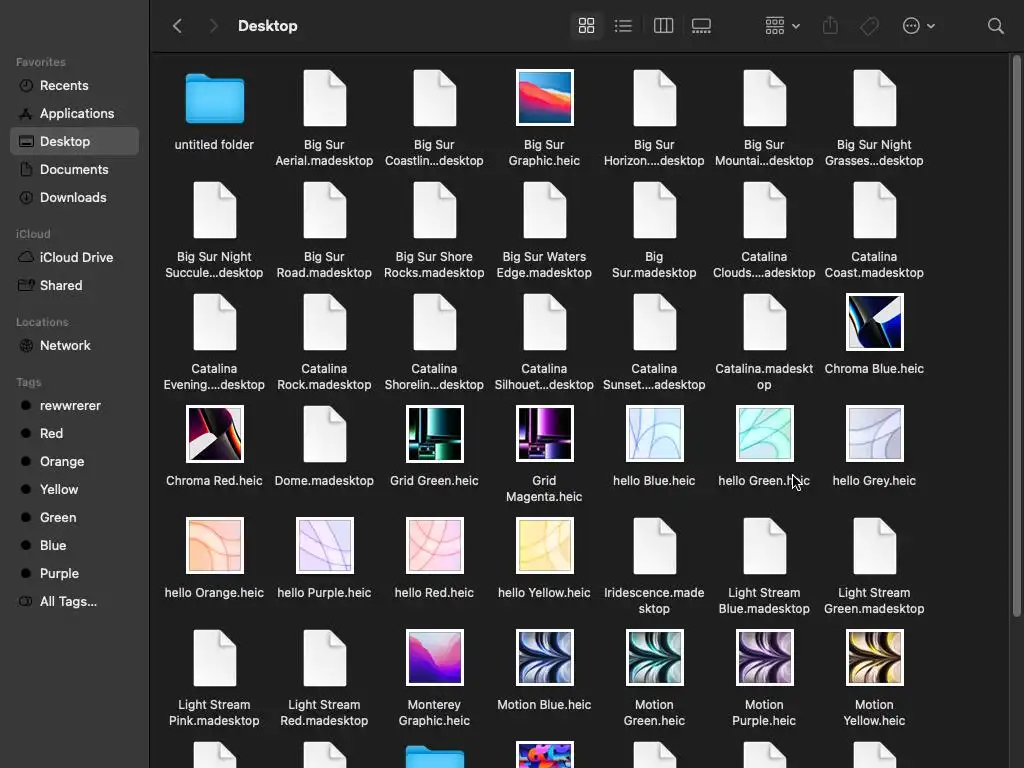Select the Motion Yellow.heic thumbnail

(874, 658)
